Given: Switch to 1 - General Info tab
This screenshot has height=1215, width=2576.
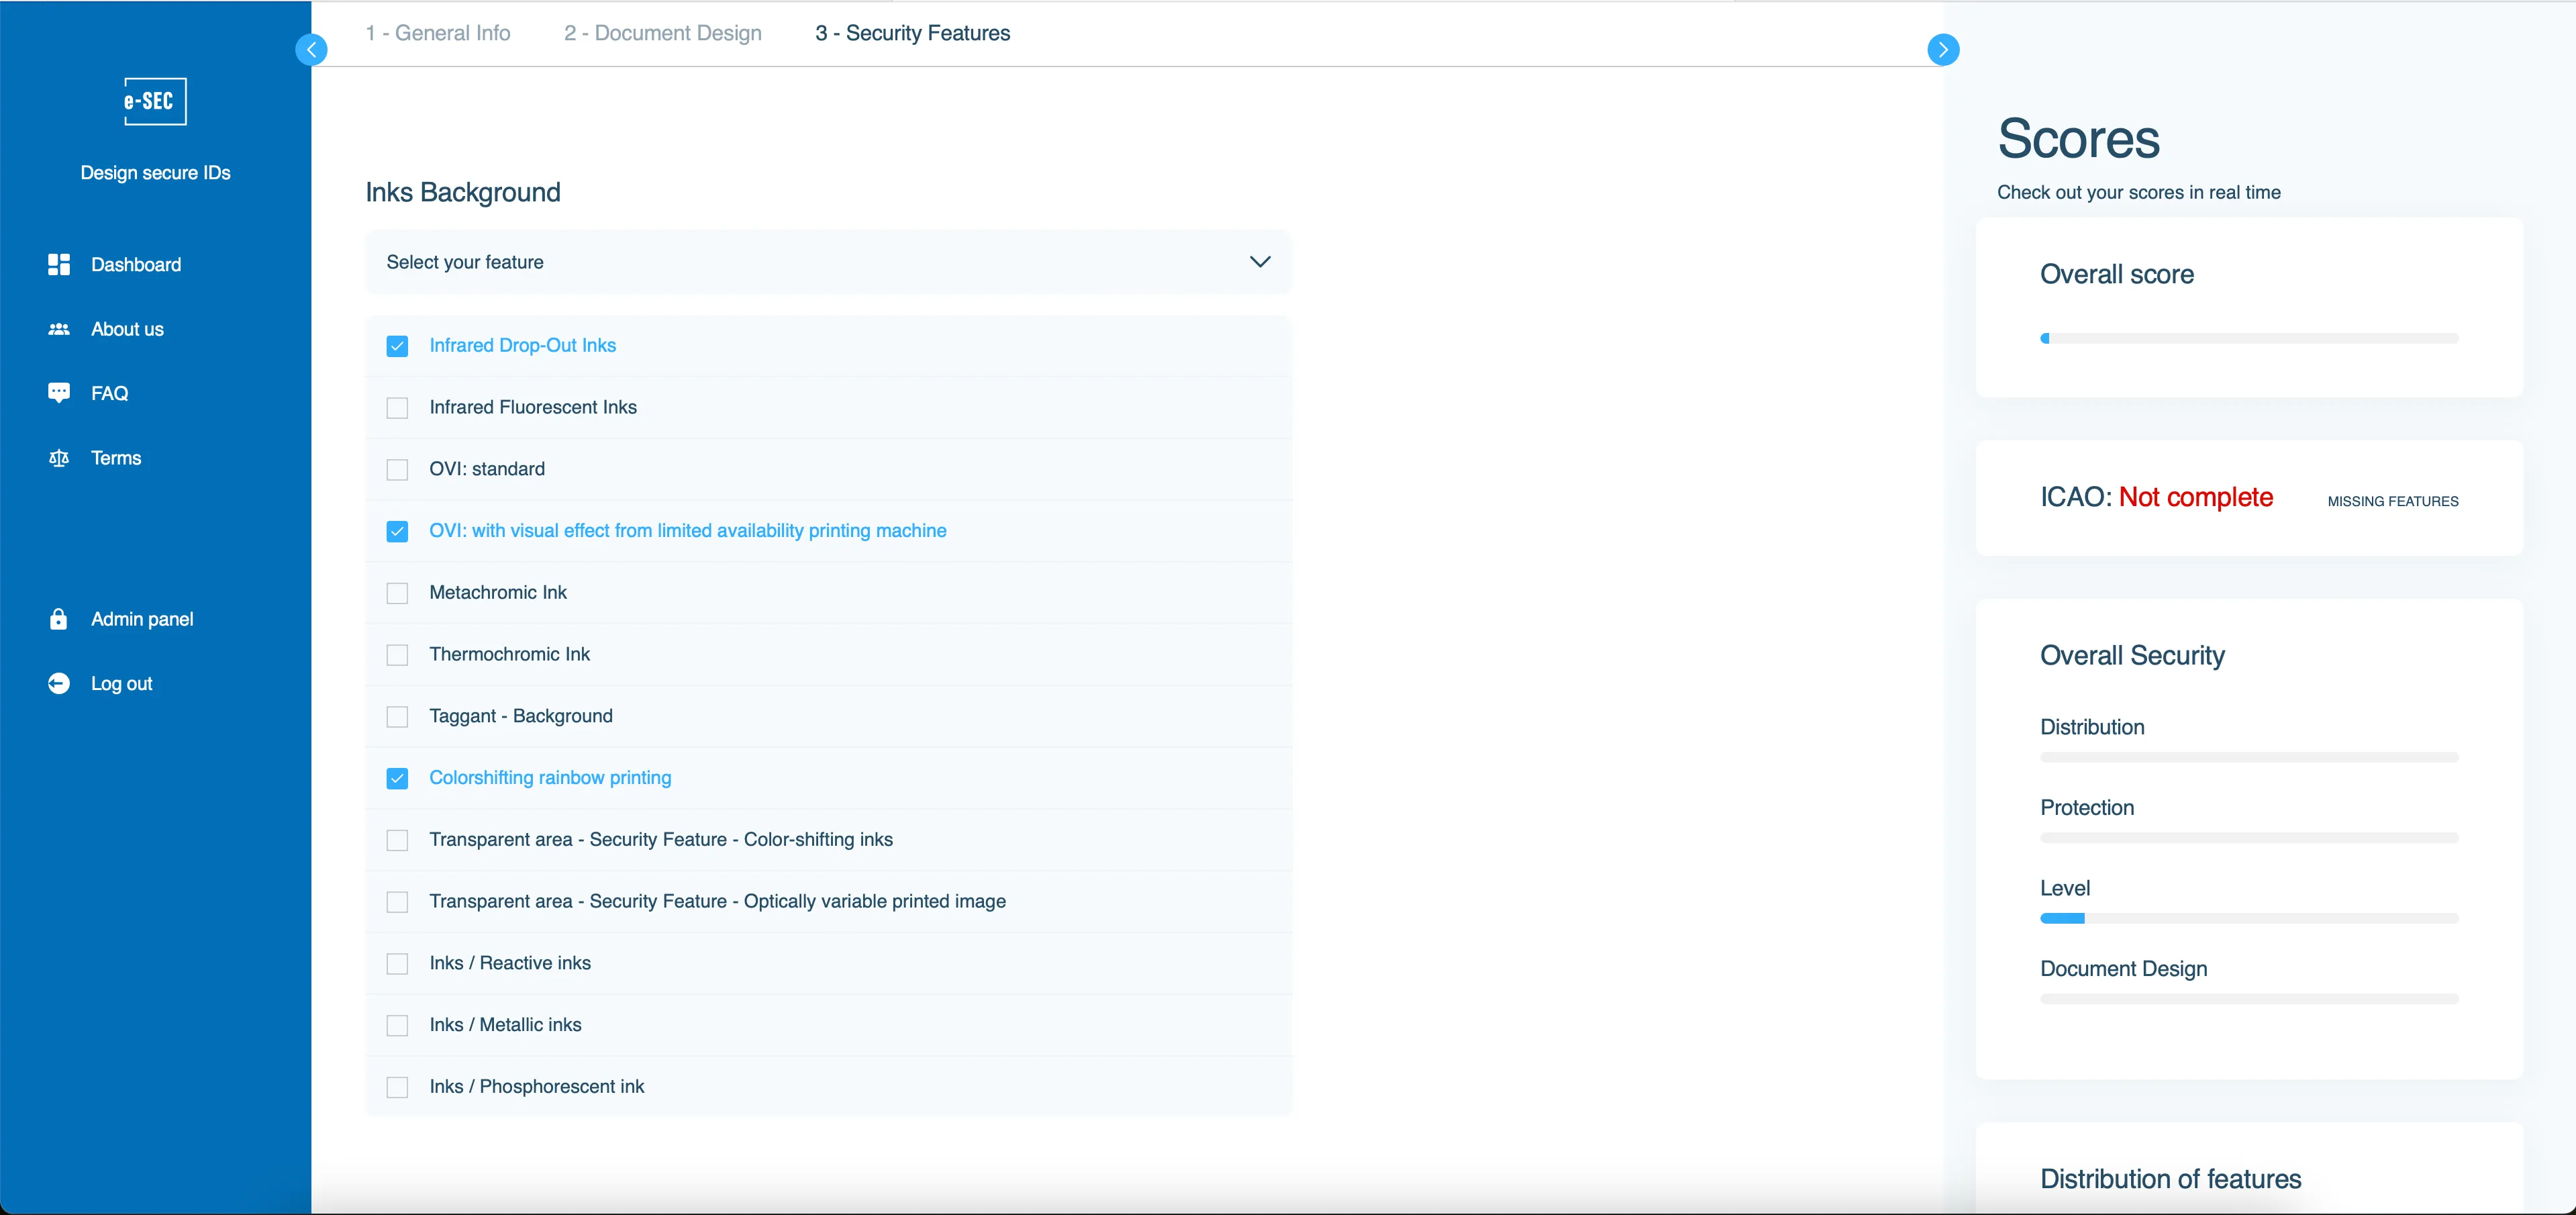Looking at the screenshot, I should pos(438,33).
